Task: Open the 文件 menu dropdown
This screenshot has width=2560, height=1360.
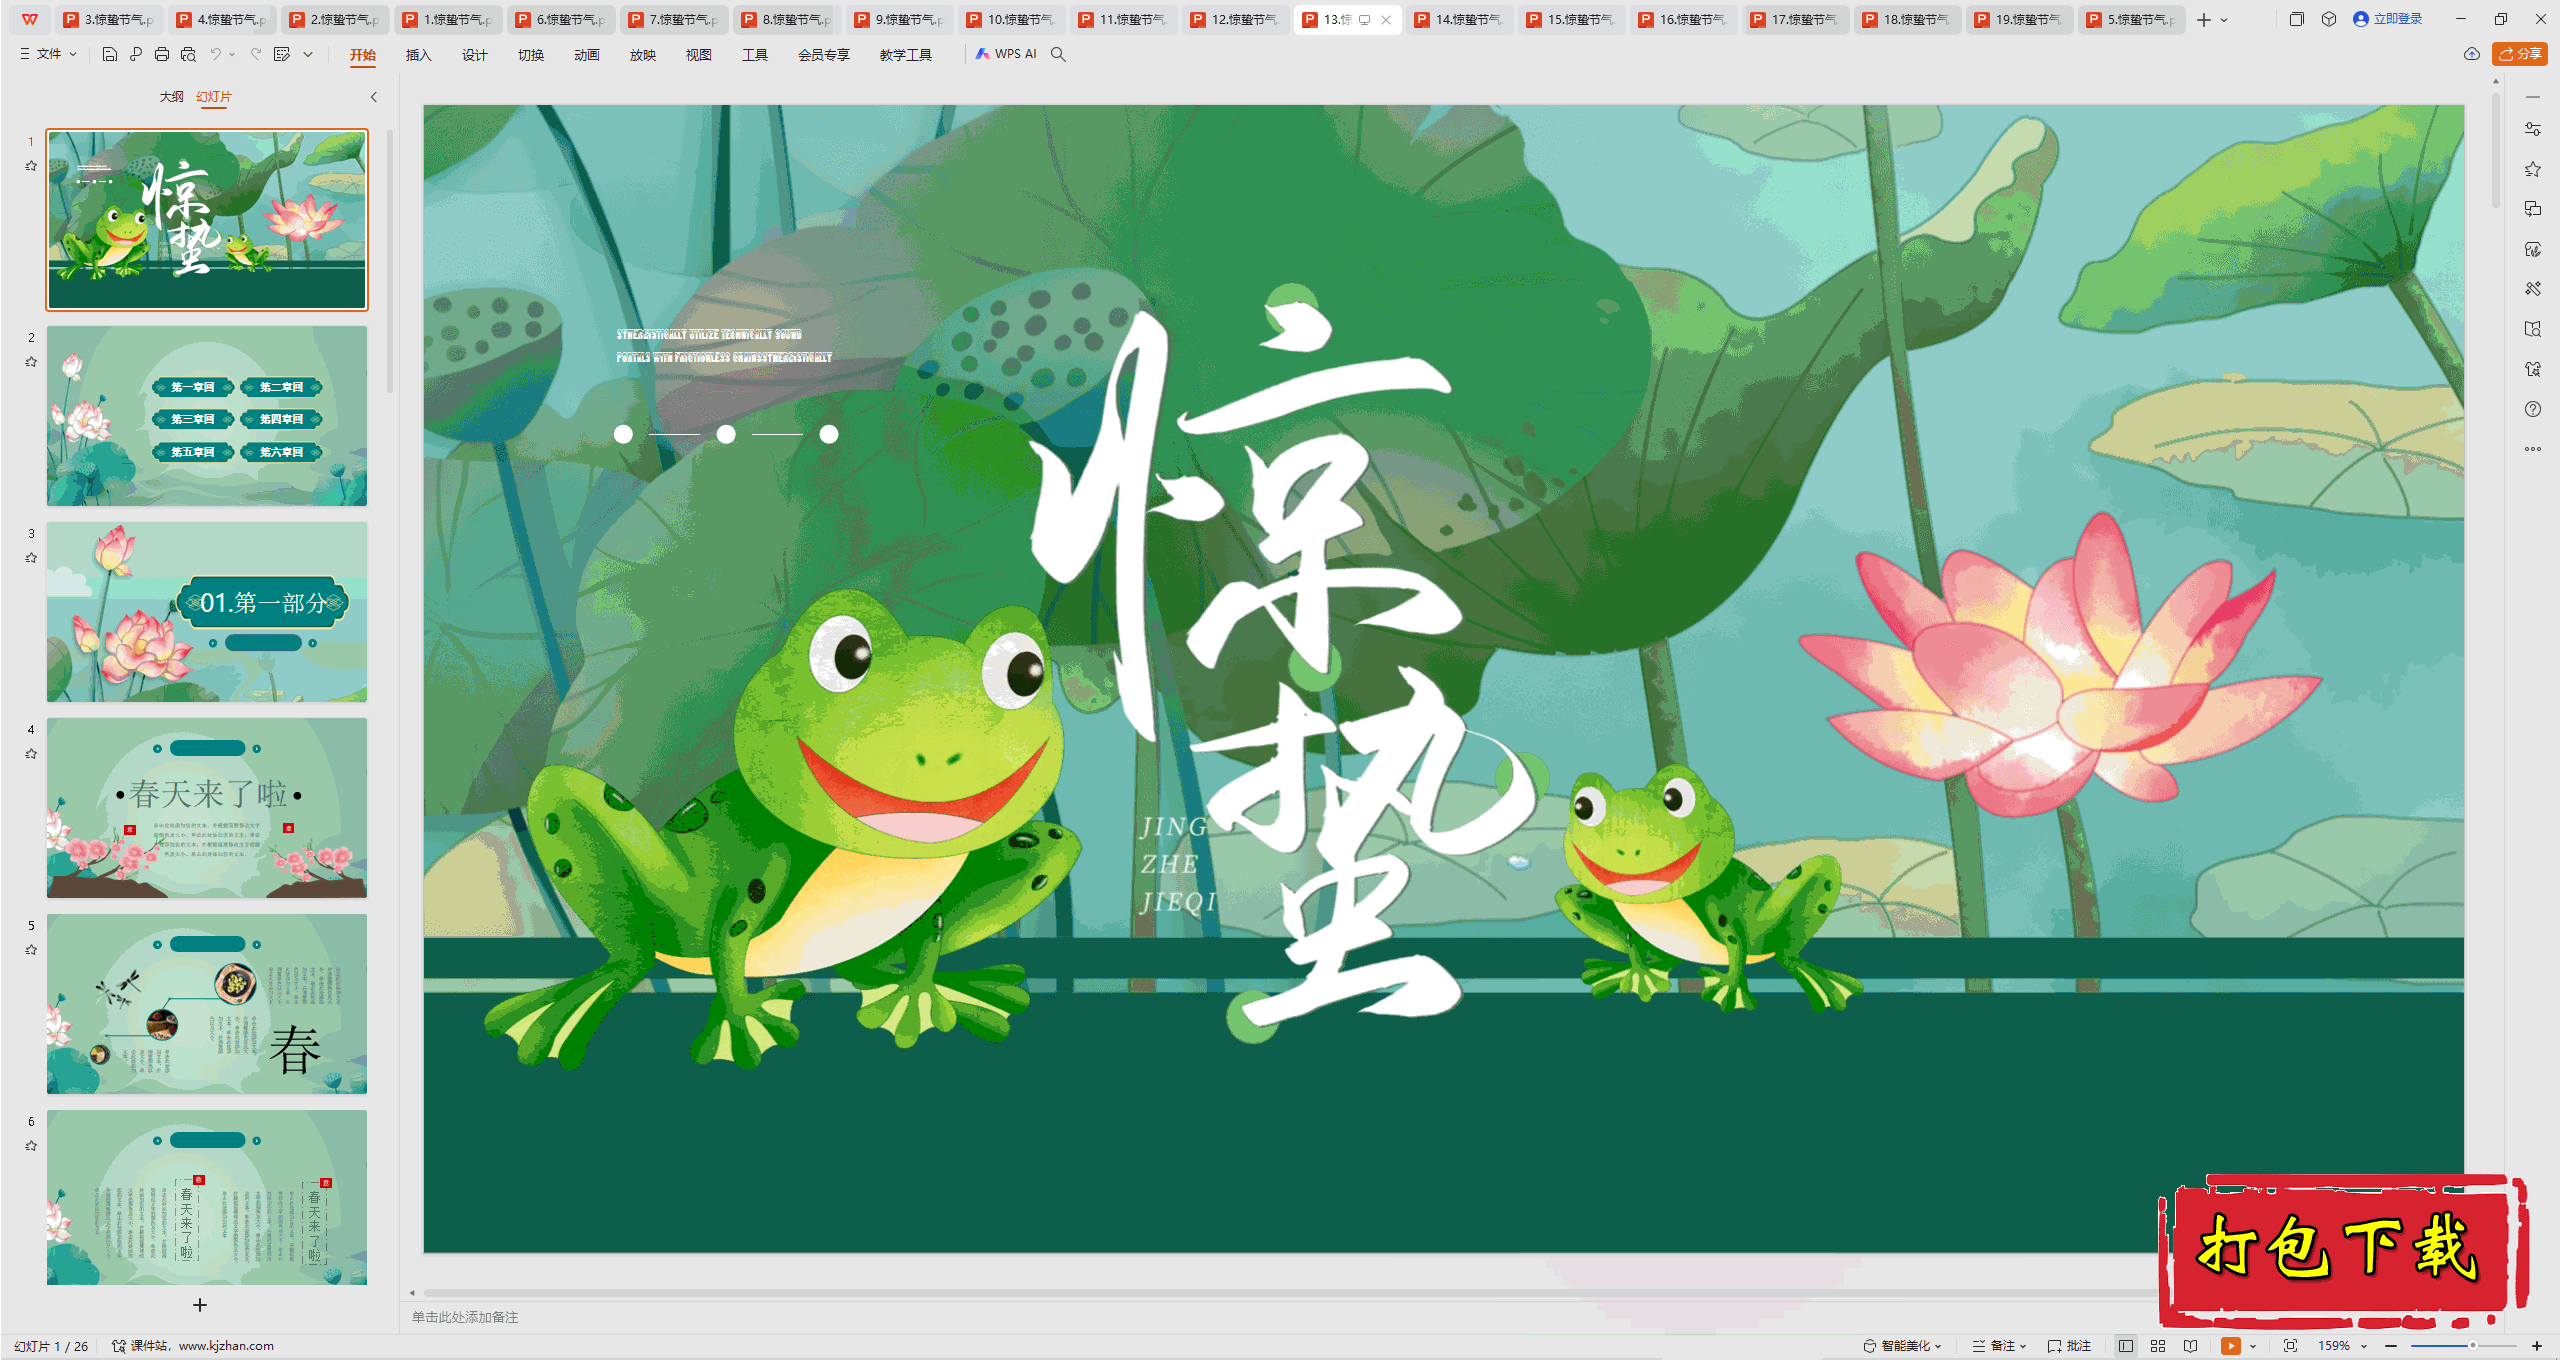Action: [x=48, y=54]
